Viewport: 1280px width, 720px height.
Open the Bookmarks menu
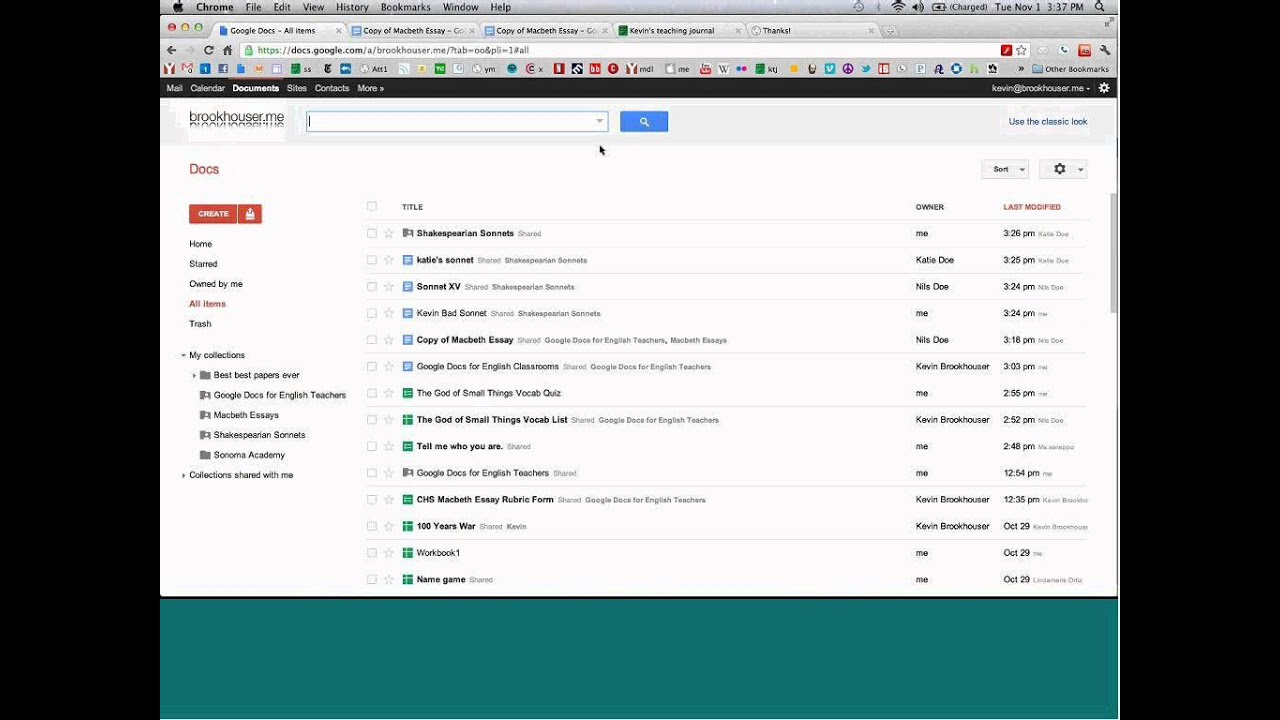[405, 7]
